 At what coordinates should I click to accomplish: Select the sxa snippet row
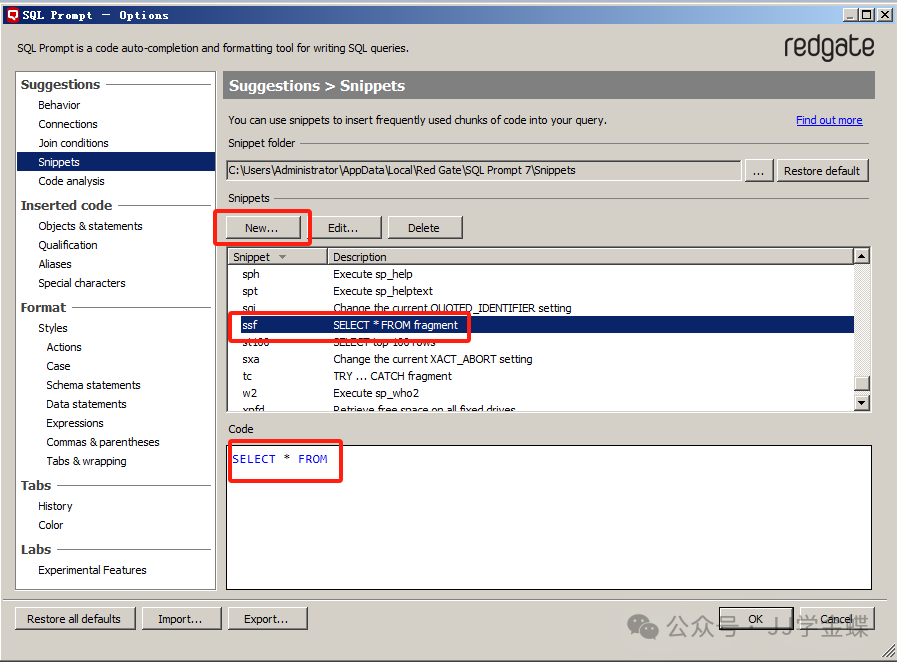pos(541,359)
